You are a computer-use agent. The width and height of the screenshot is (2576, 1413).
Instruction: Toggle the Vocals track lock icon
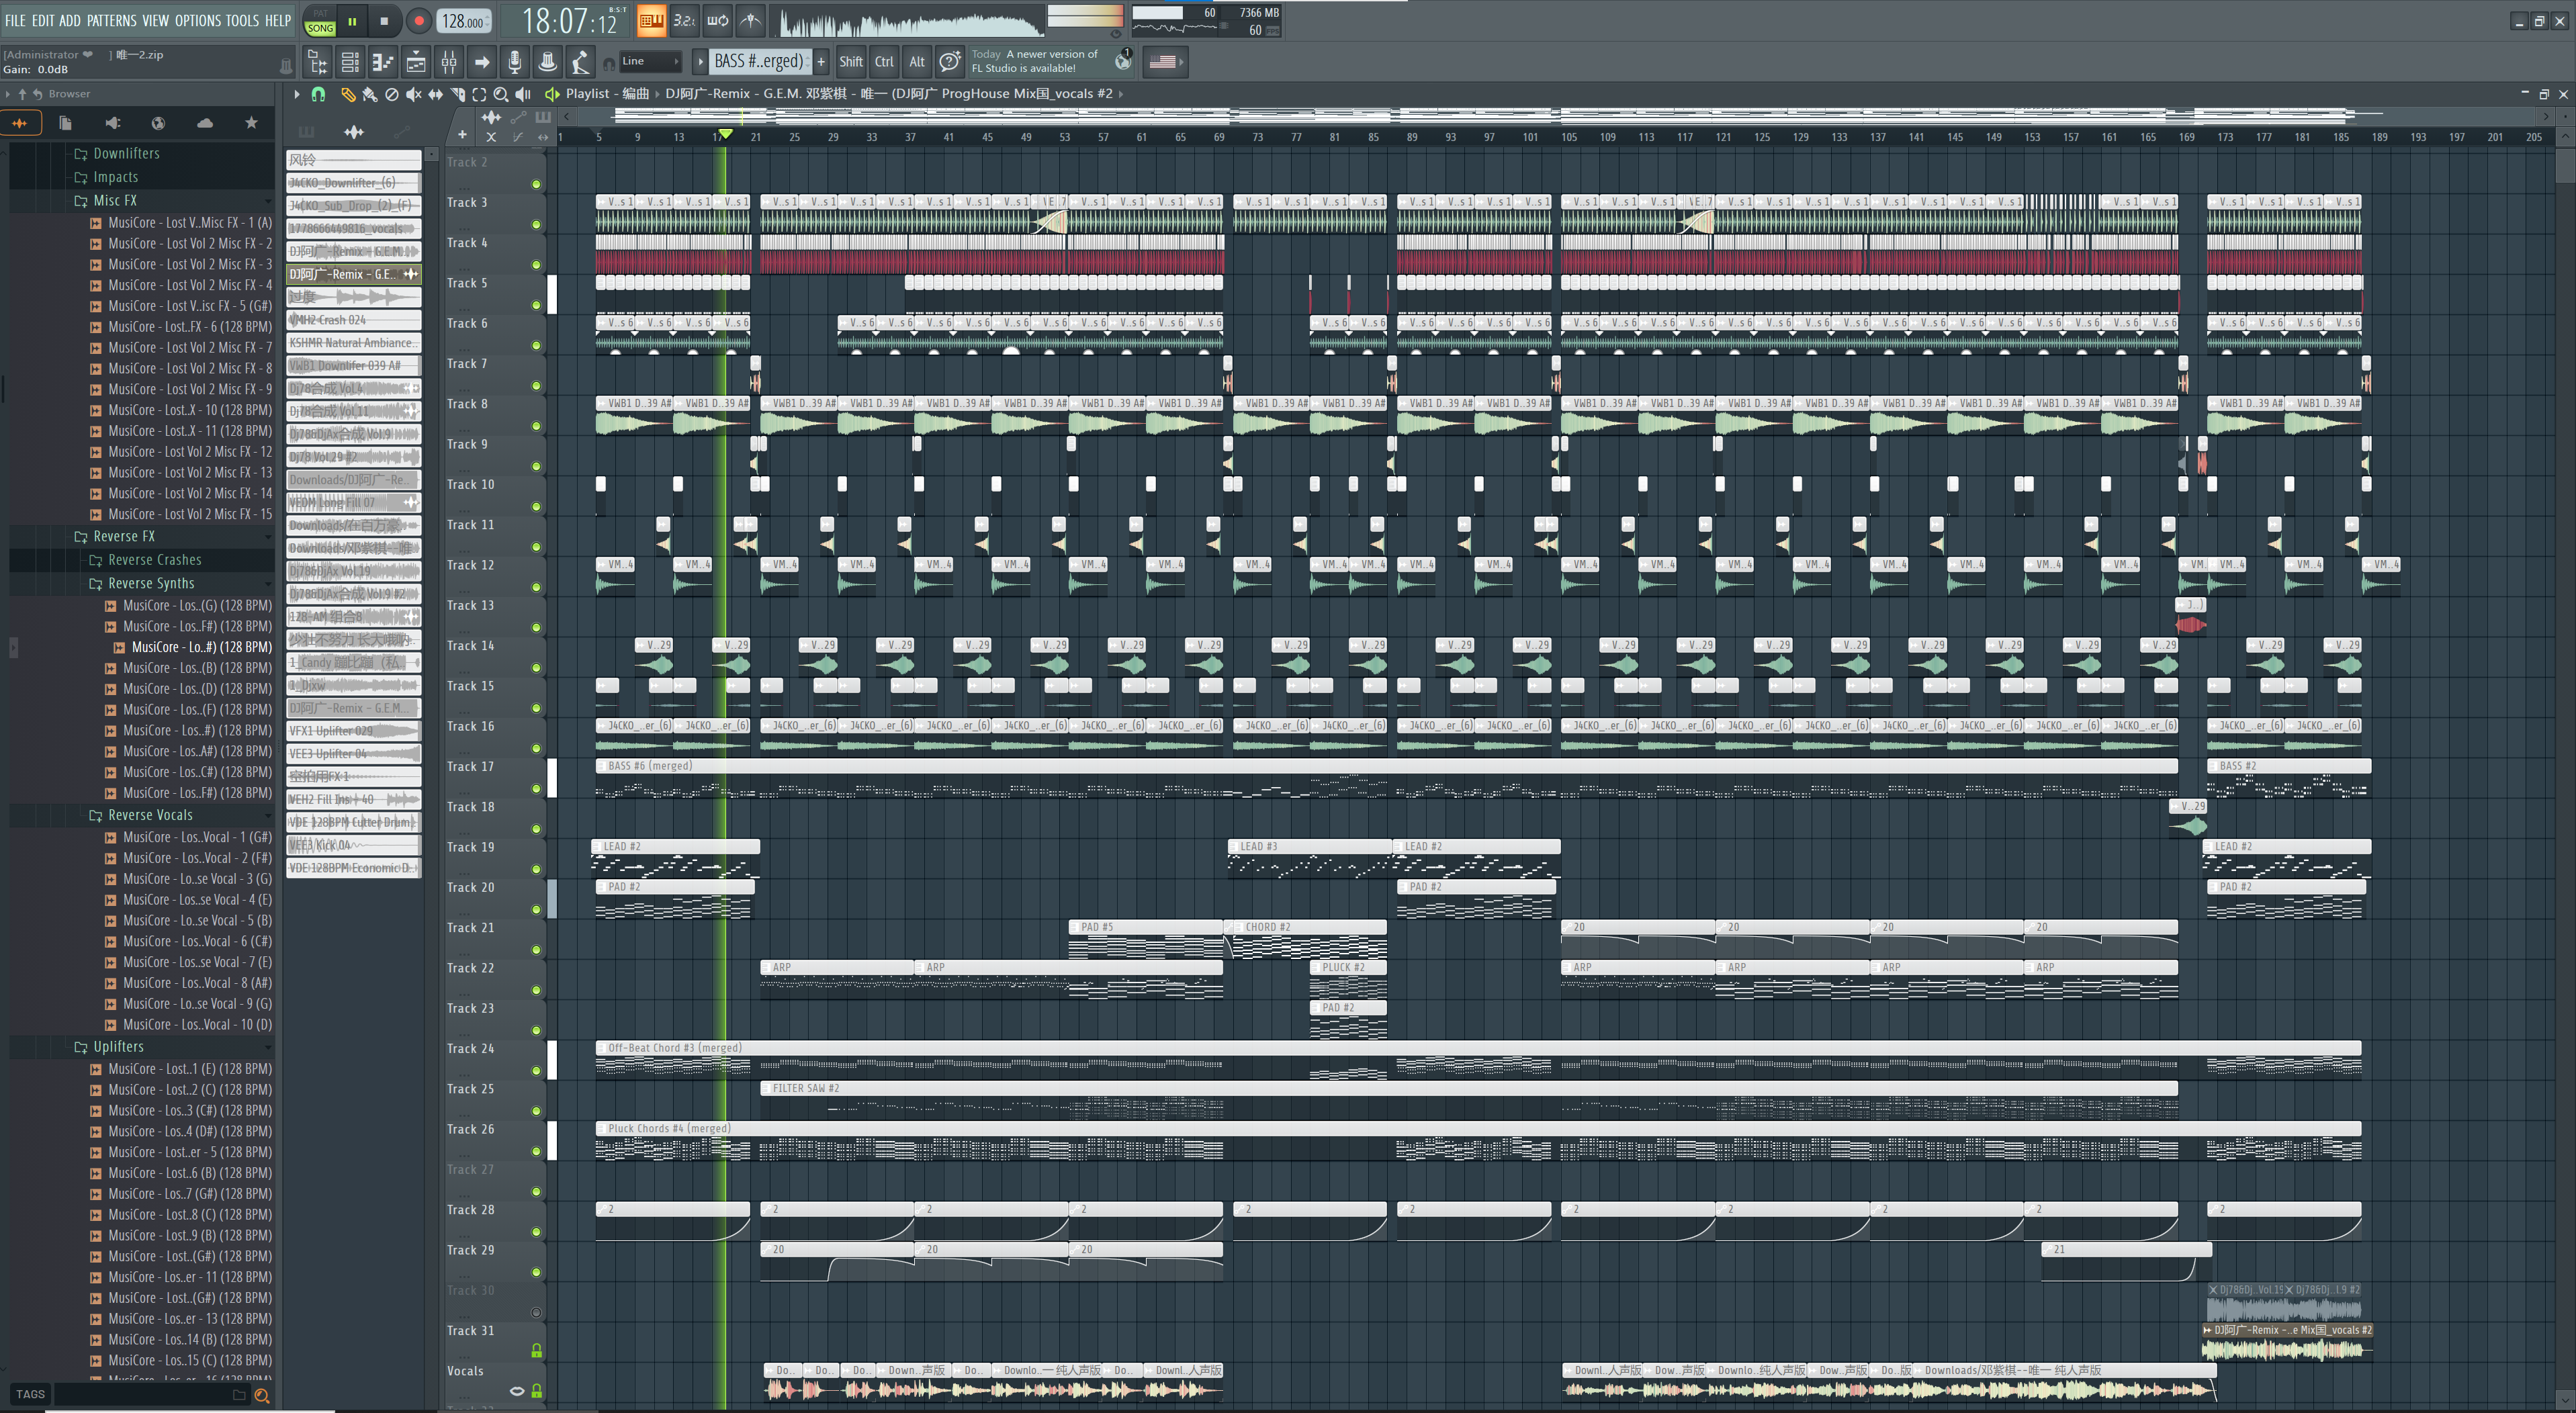tap(536, 1391)
